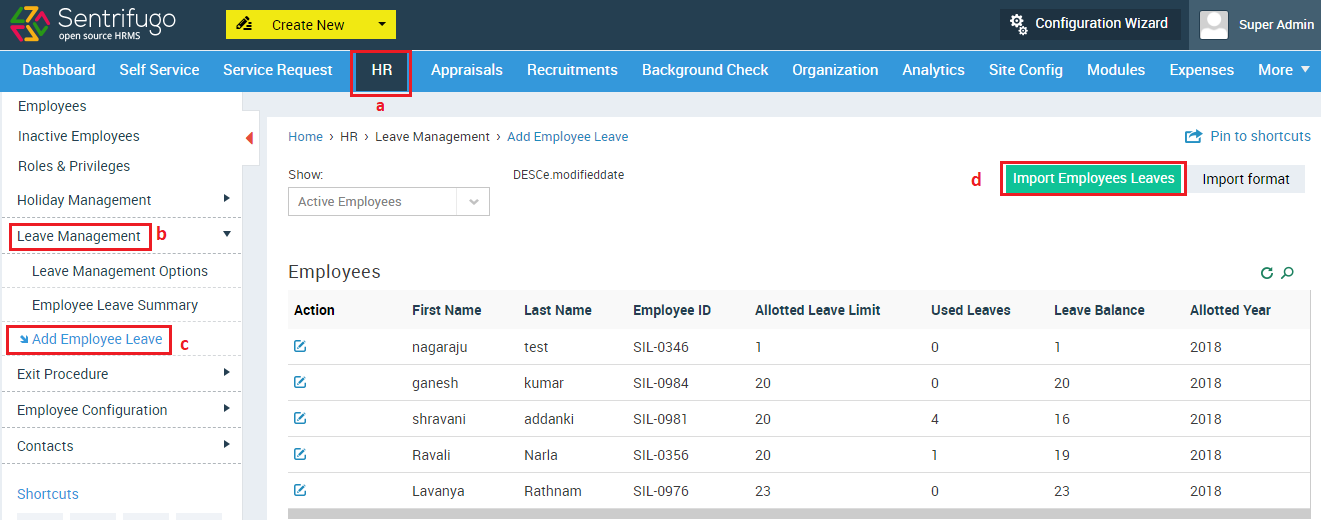Open the Configuration Wizard
This screenshot has width=1321, height=520.
tap(1090, 23)
